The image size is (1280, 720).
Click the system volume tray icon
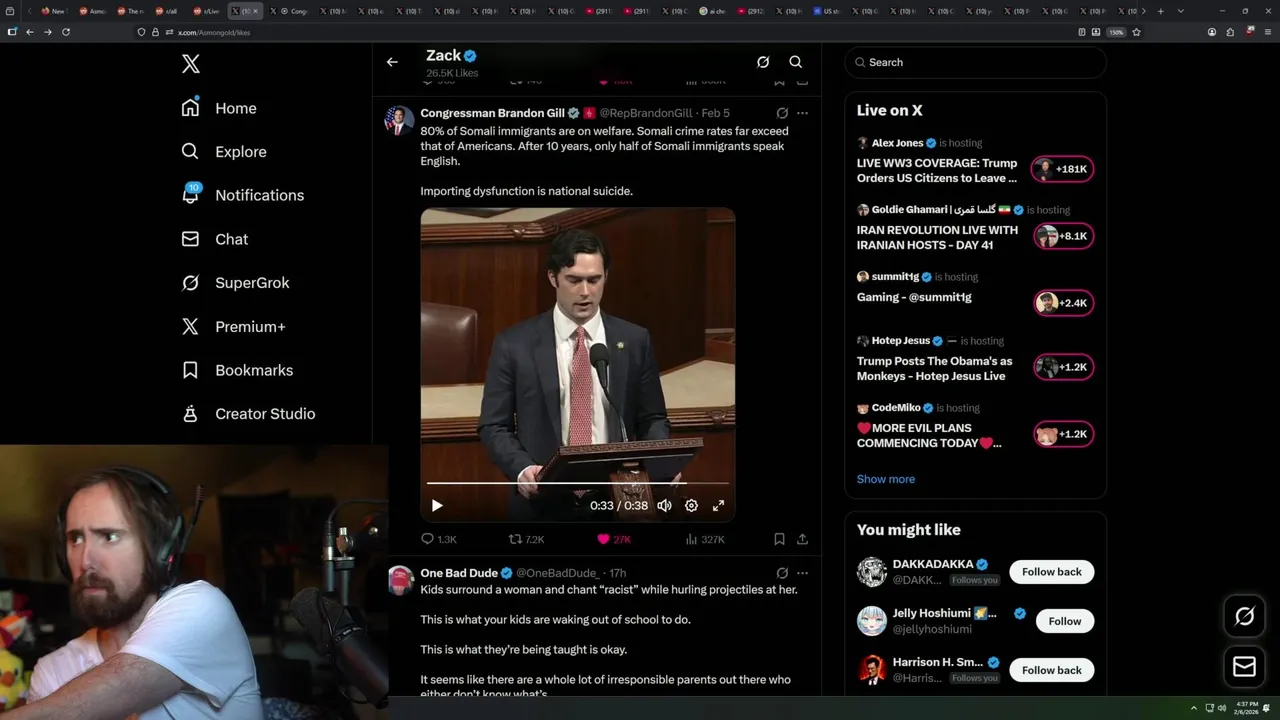[1221, 708]
